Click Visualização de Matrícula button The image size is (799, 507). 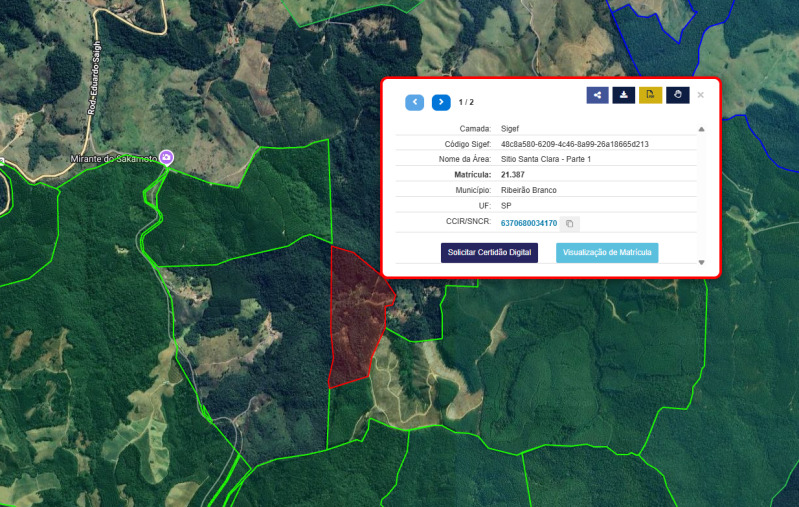(x=607, y=253)
